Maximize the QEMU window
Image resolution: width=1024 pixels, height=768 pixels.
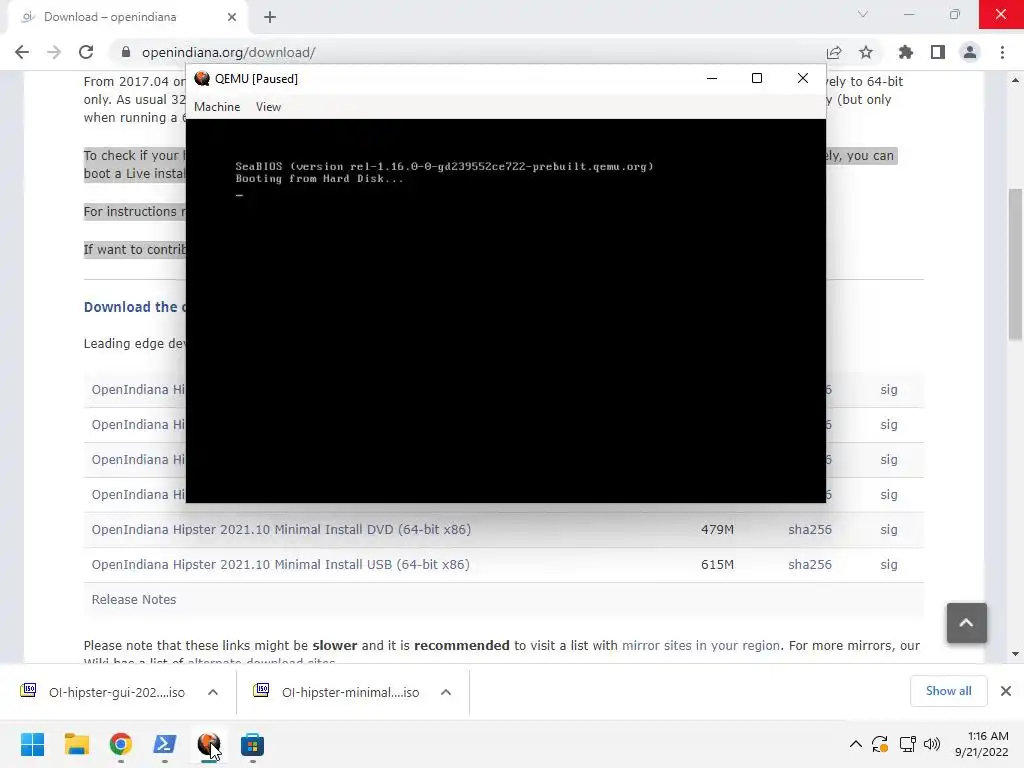coord(757,78)
